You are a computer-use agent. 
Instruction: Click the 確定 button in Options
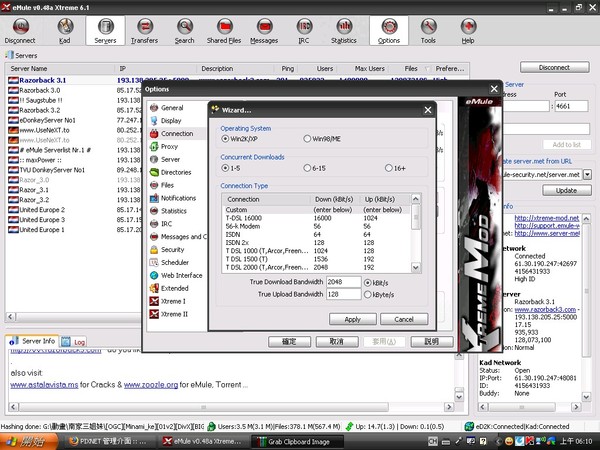[289, 341]
